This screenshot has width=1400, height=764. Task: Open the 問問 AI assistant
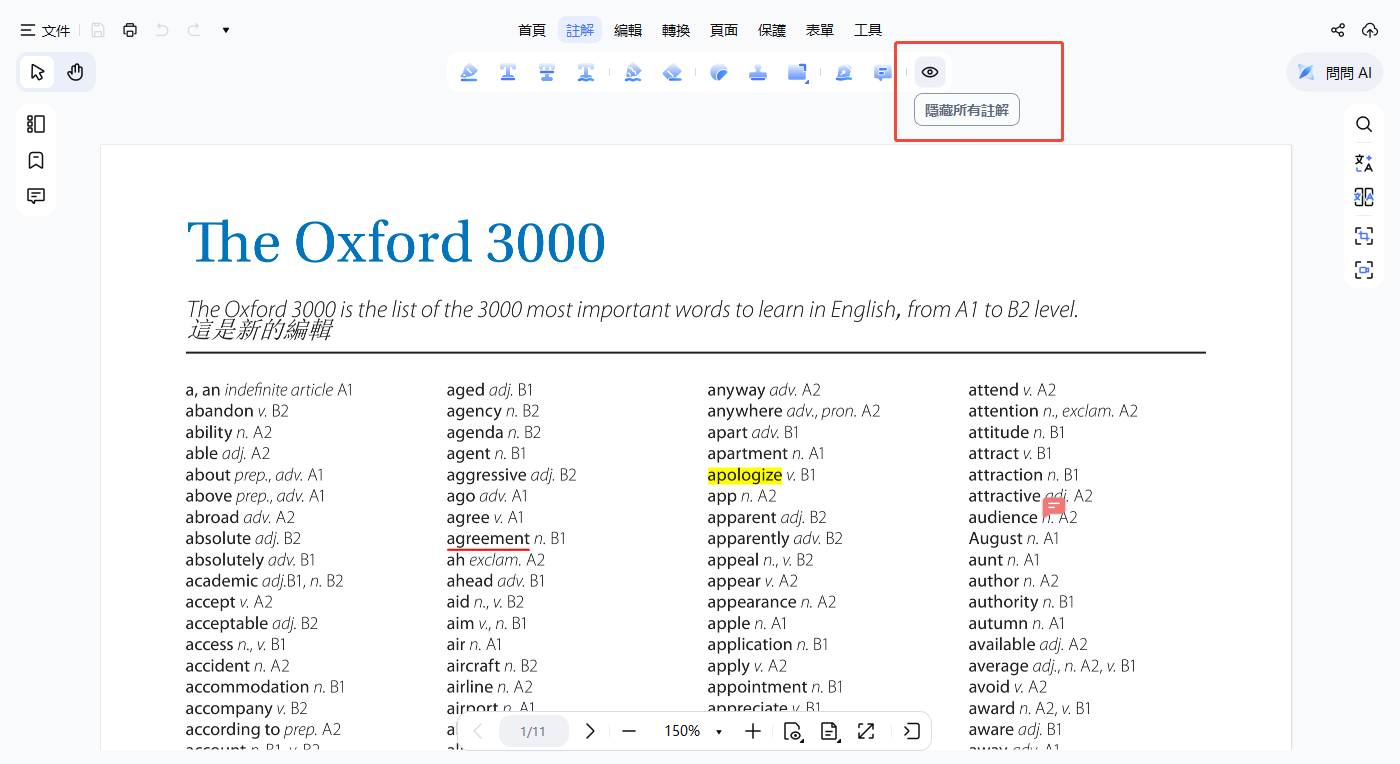(1334, 72)
